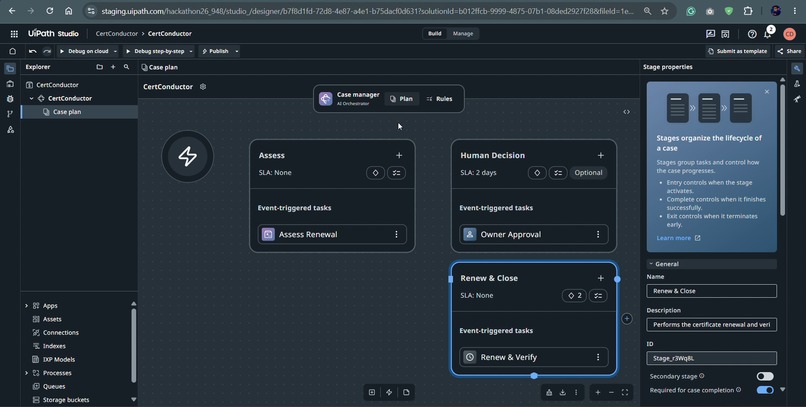Viewport: 806px width, 407px height.
Task: Click the download icon in bottom canvas toolbar
Action: tap(563, 393)
